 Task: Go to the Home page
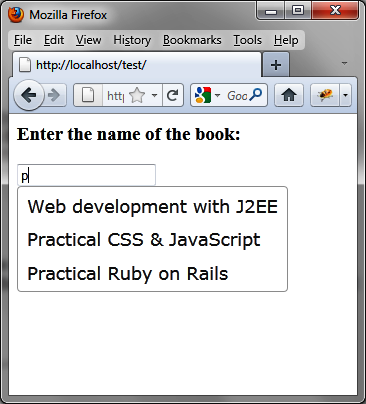click(289, 95)
